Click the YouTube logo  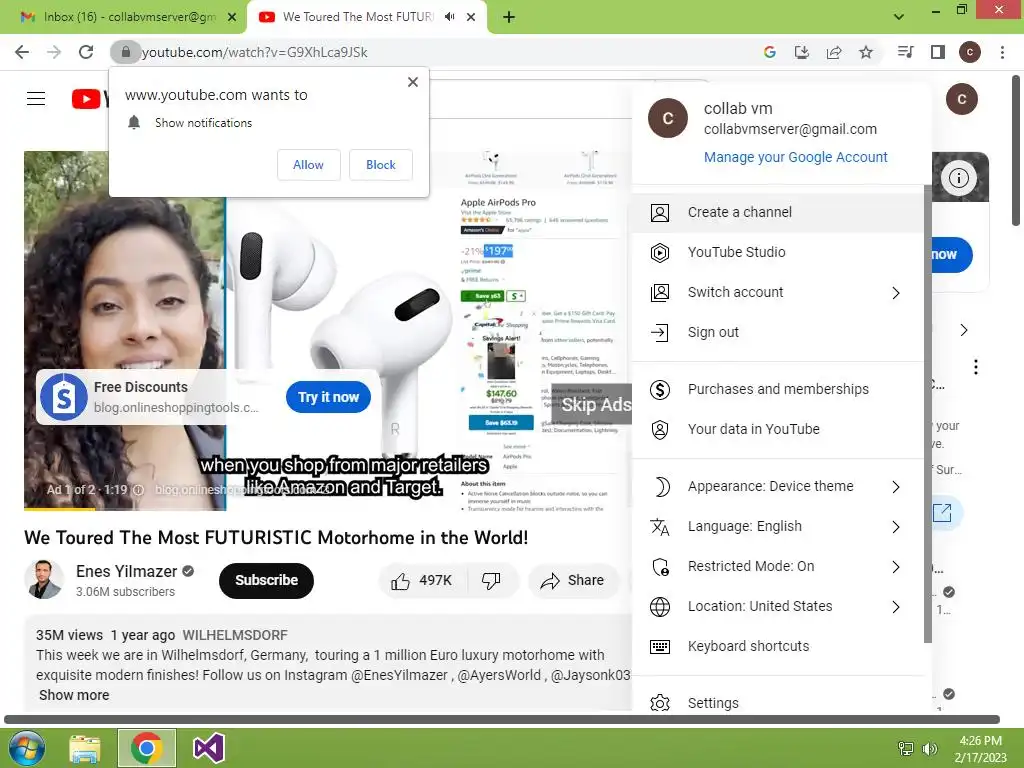[x=89, y=99]
